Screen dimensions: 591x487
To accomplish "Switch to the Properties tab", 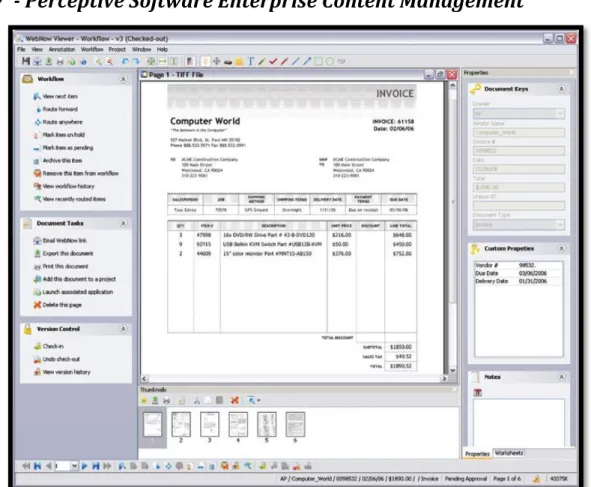I will [477, 454].
